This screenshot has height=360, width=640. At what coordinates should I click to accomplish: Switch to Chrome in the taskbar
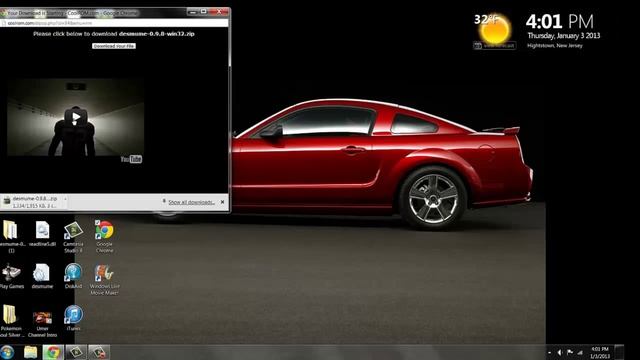[52, 352]
